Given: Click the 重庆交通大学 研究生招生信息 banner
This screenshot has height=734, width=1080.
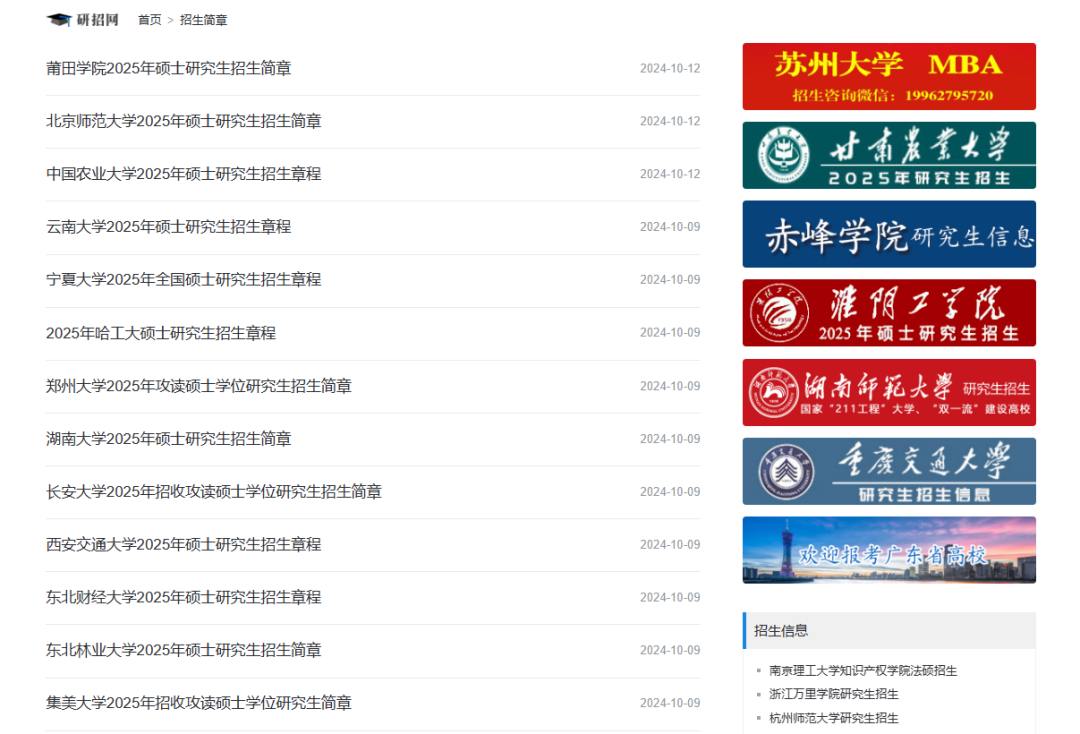Looking at the screenshot, I should pos(889,472).
